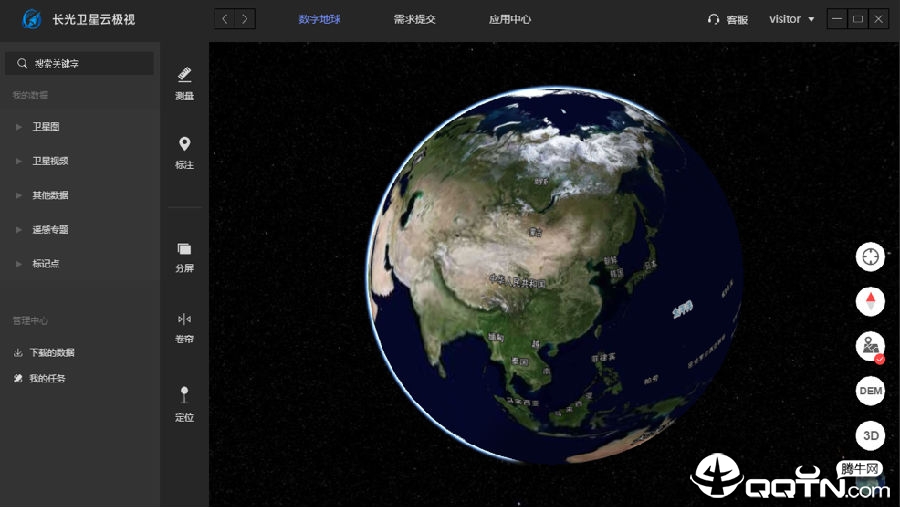Switch to the 需求提交 tab
The image size is (900, 507).
tap(414, 19)
